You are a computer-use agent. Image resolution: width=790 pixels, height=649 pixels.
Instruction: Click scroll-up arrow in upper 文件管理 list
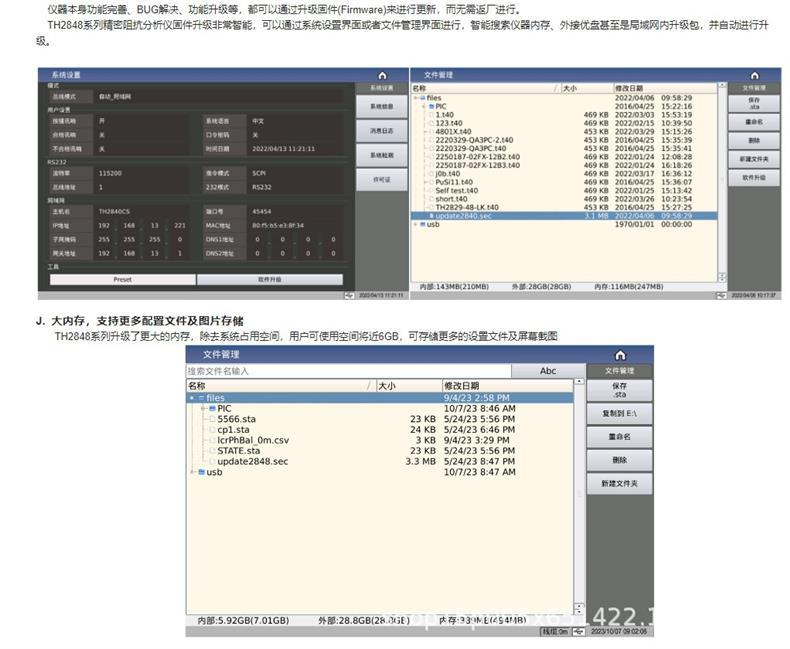pyautogui.click(x=722, y=86)
